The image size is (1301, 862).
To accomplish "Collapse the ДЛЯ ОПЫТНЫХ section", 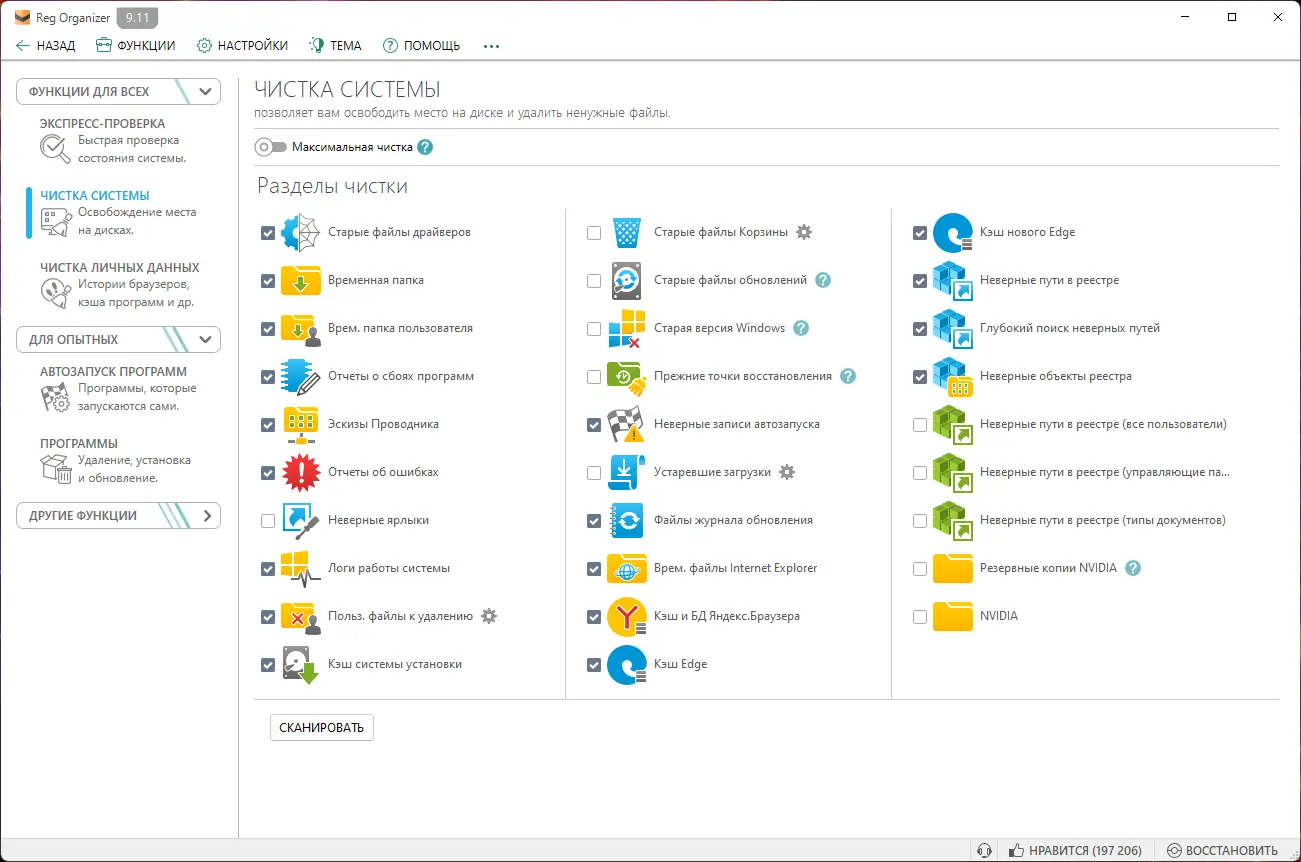I will click(118, 339).
